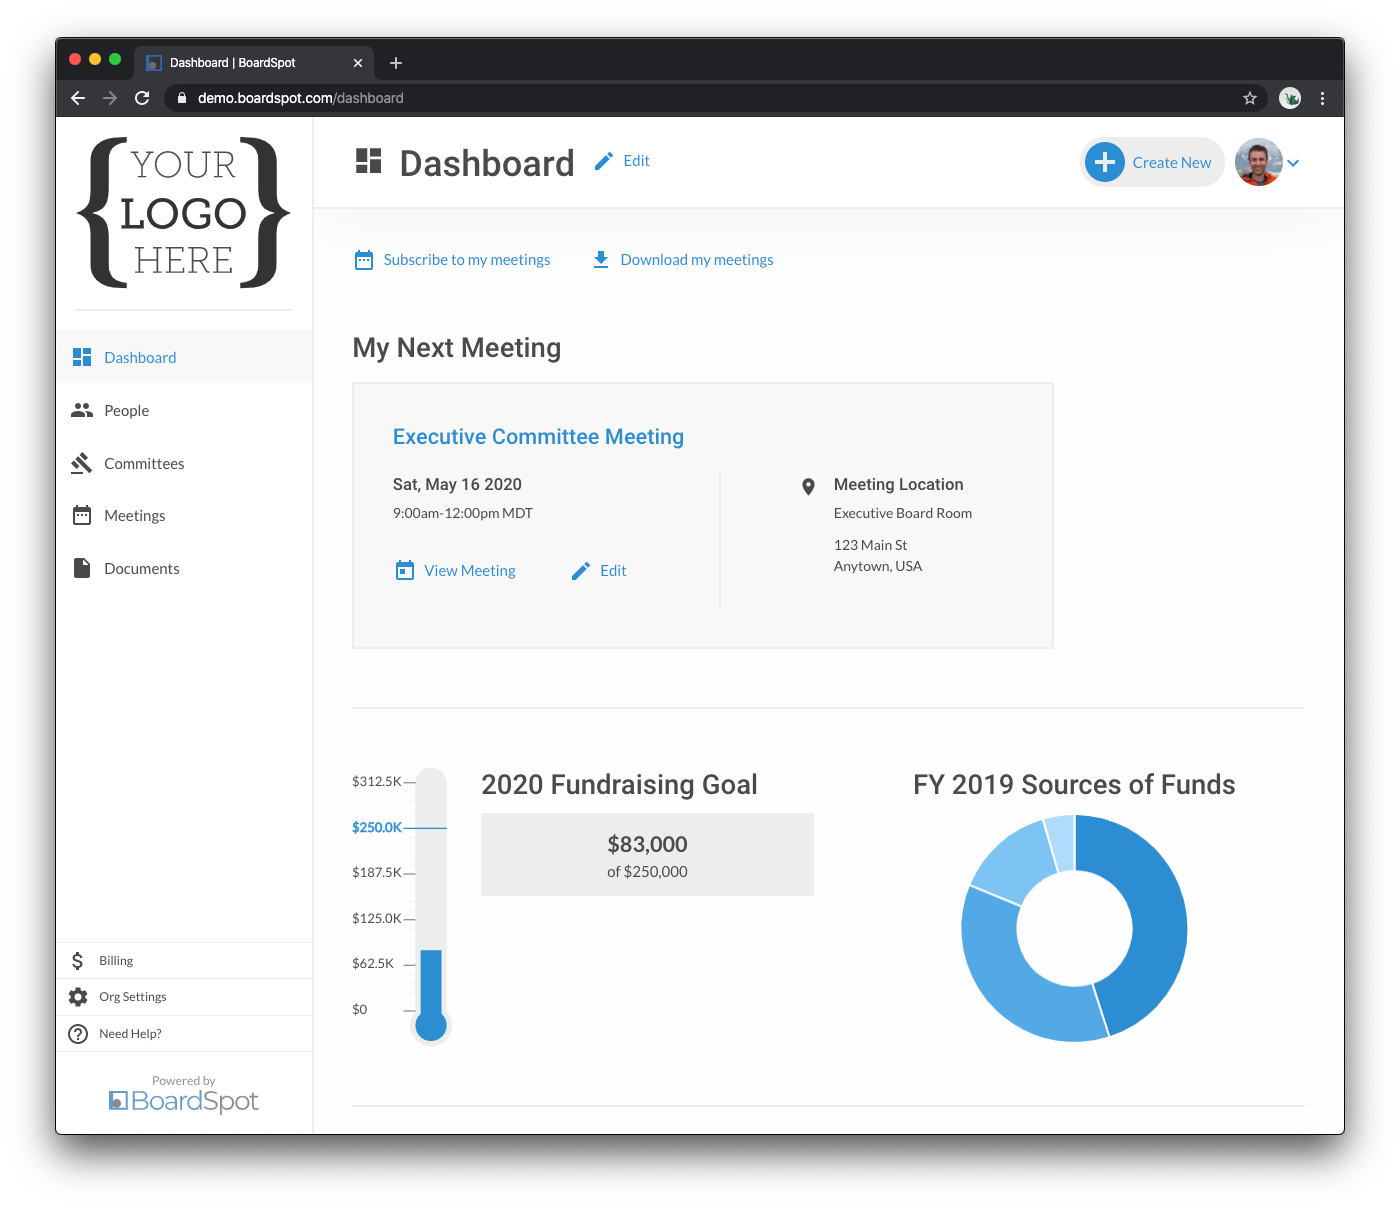Click View Meeting for Executive Committee
Image resolution: width=1400 pixels, height=1208 pixels.
(469, 570)
